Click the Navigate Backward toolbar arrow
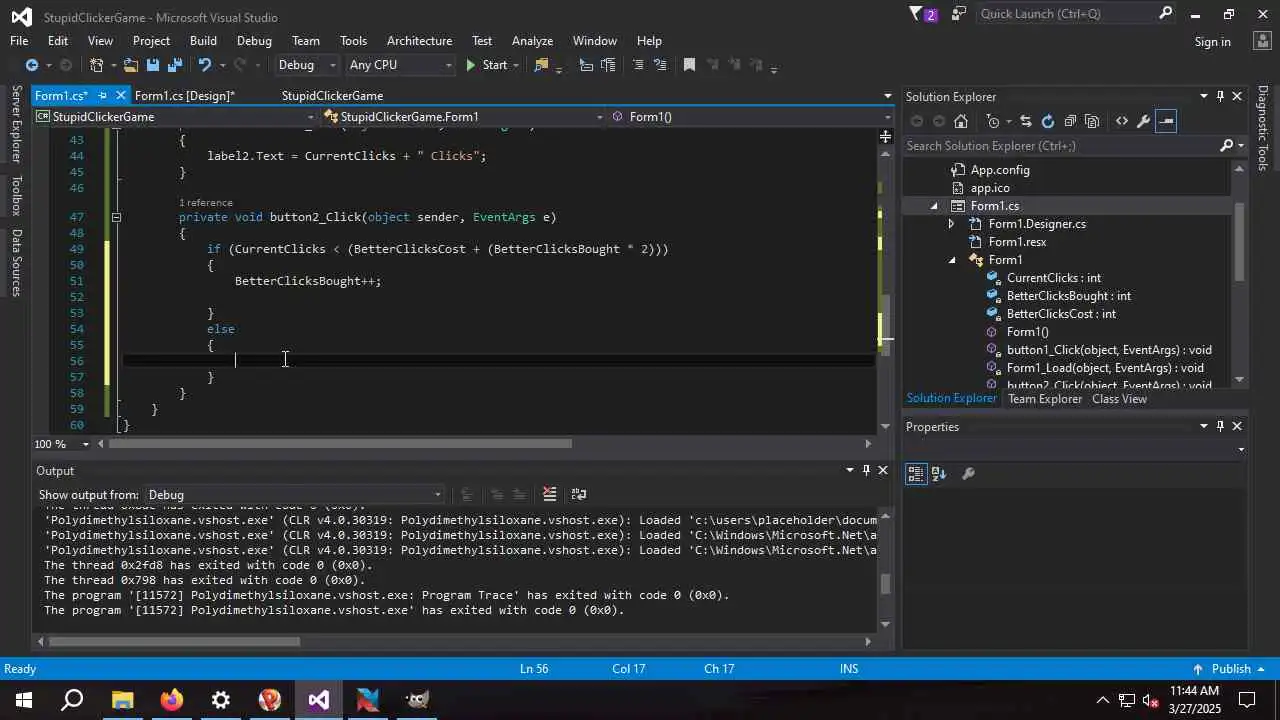Image resolution: width=1280 pixels, height=720 pixels. click(x=31, y=65)
